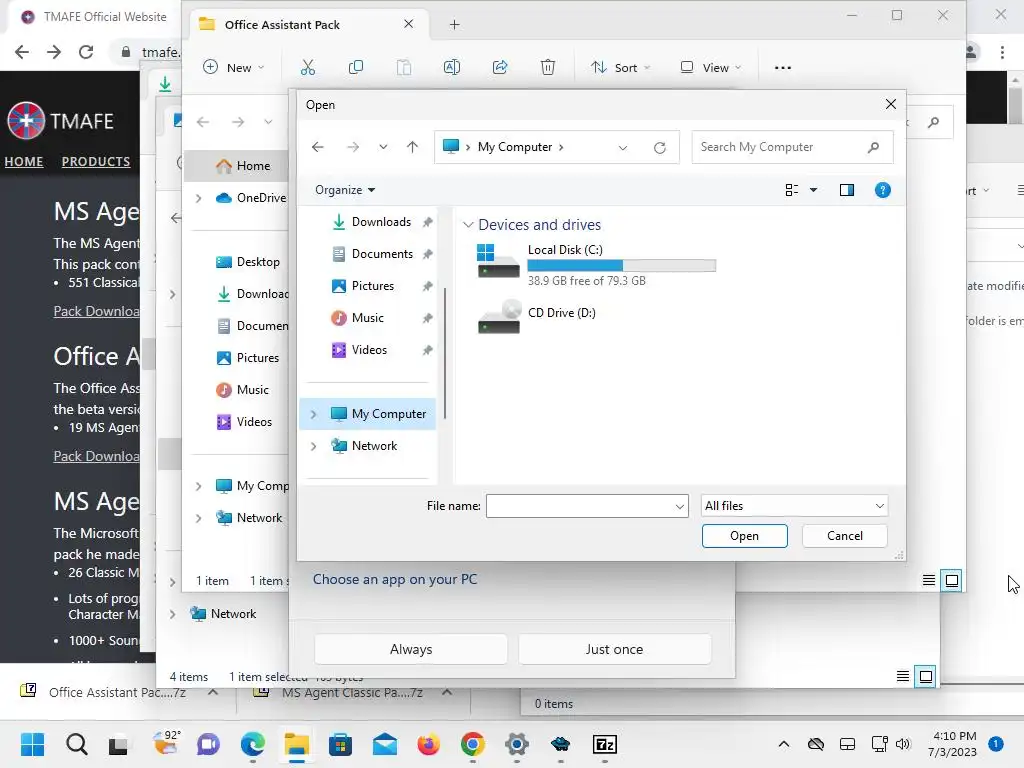Click the Refresh icon in Open dialog address bar
The width and height of the screenshot is (1024, 768).
660,148
